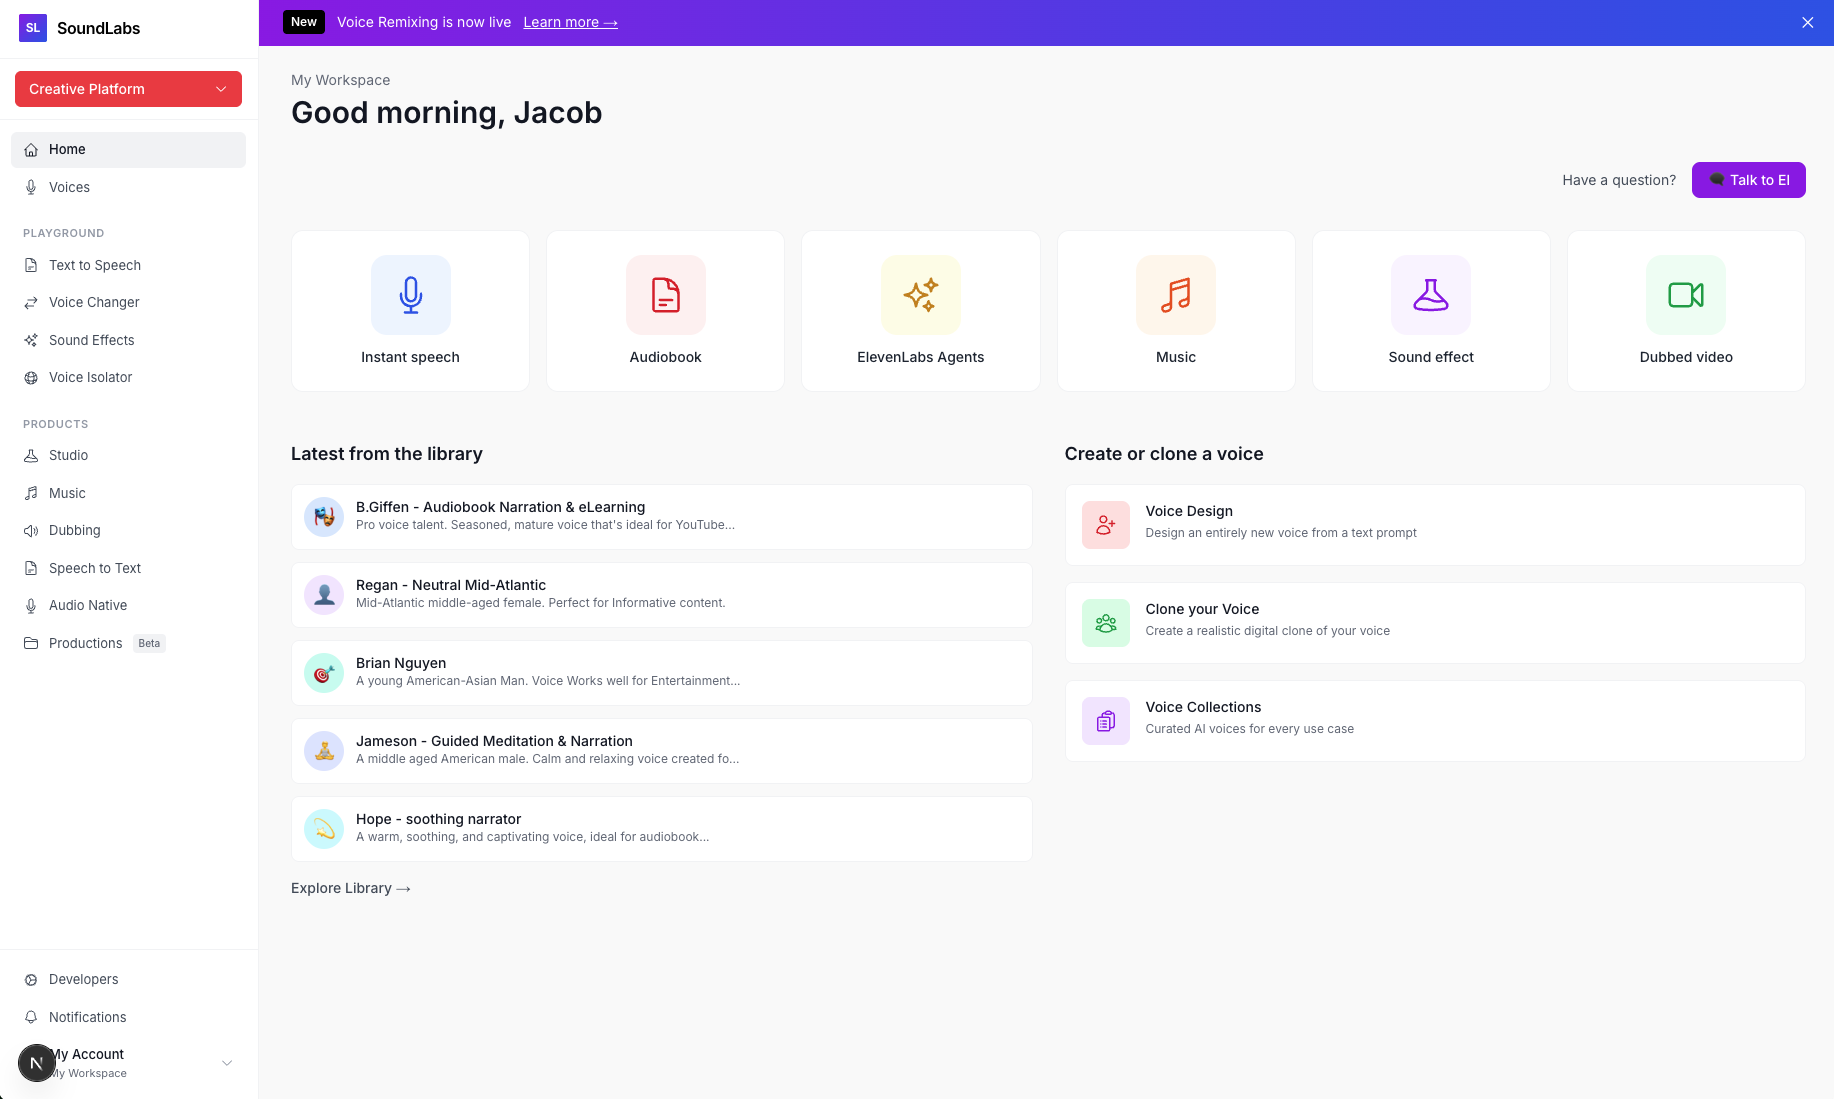Open the Explore Library link
This screenshot has width=1834, height=1099.
(350, 888)
